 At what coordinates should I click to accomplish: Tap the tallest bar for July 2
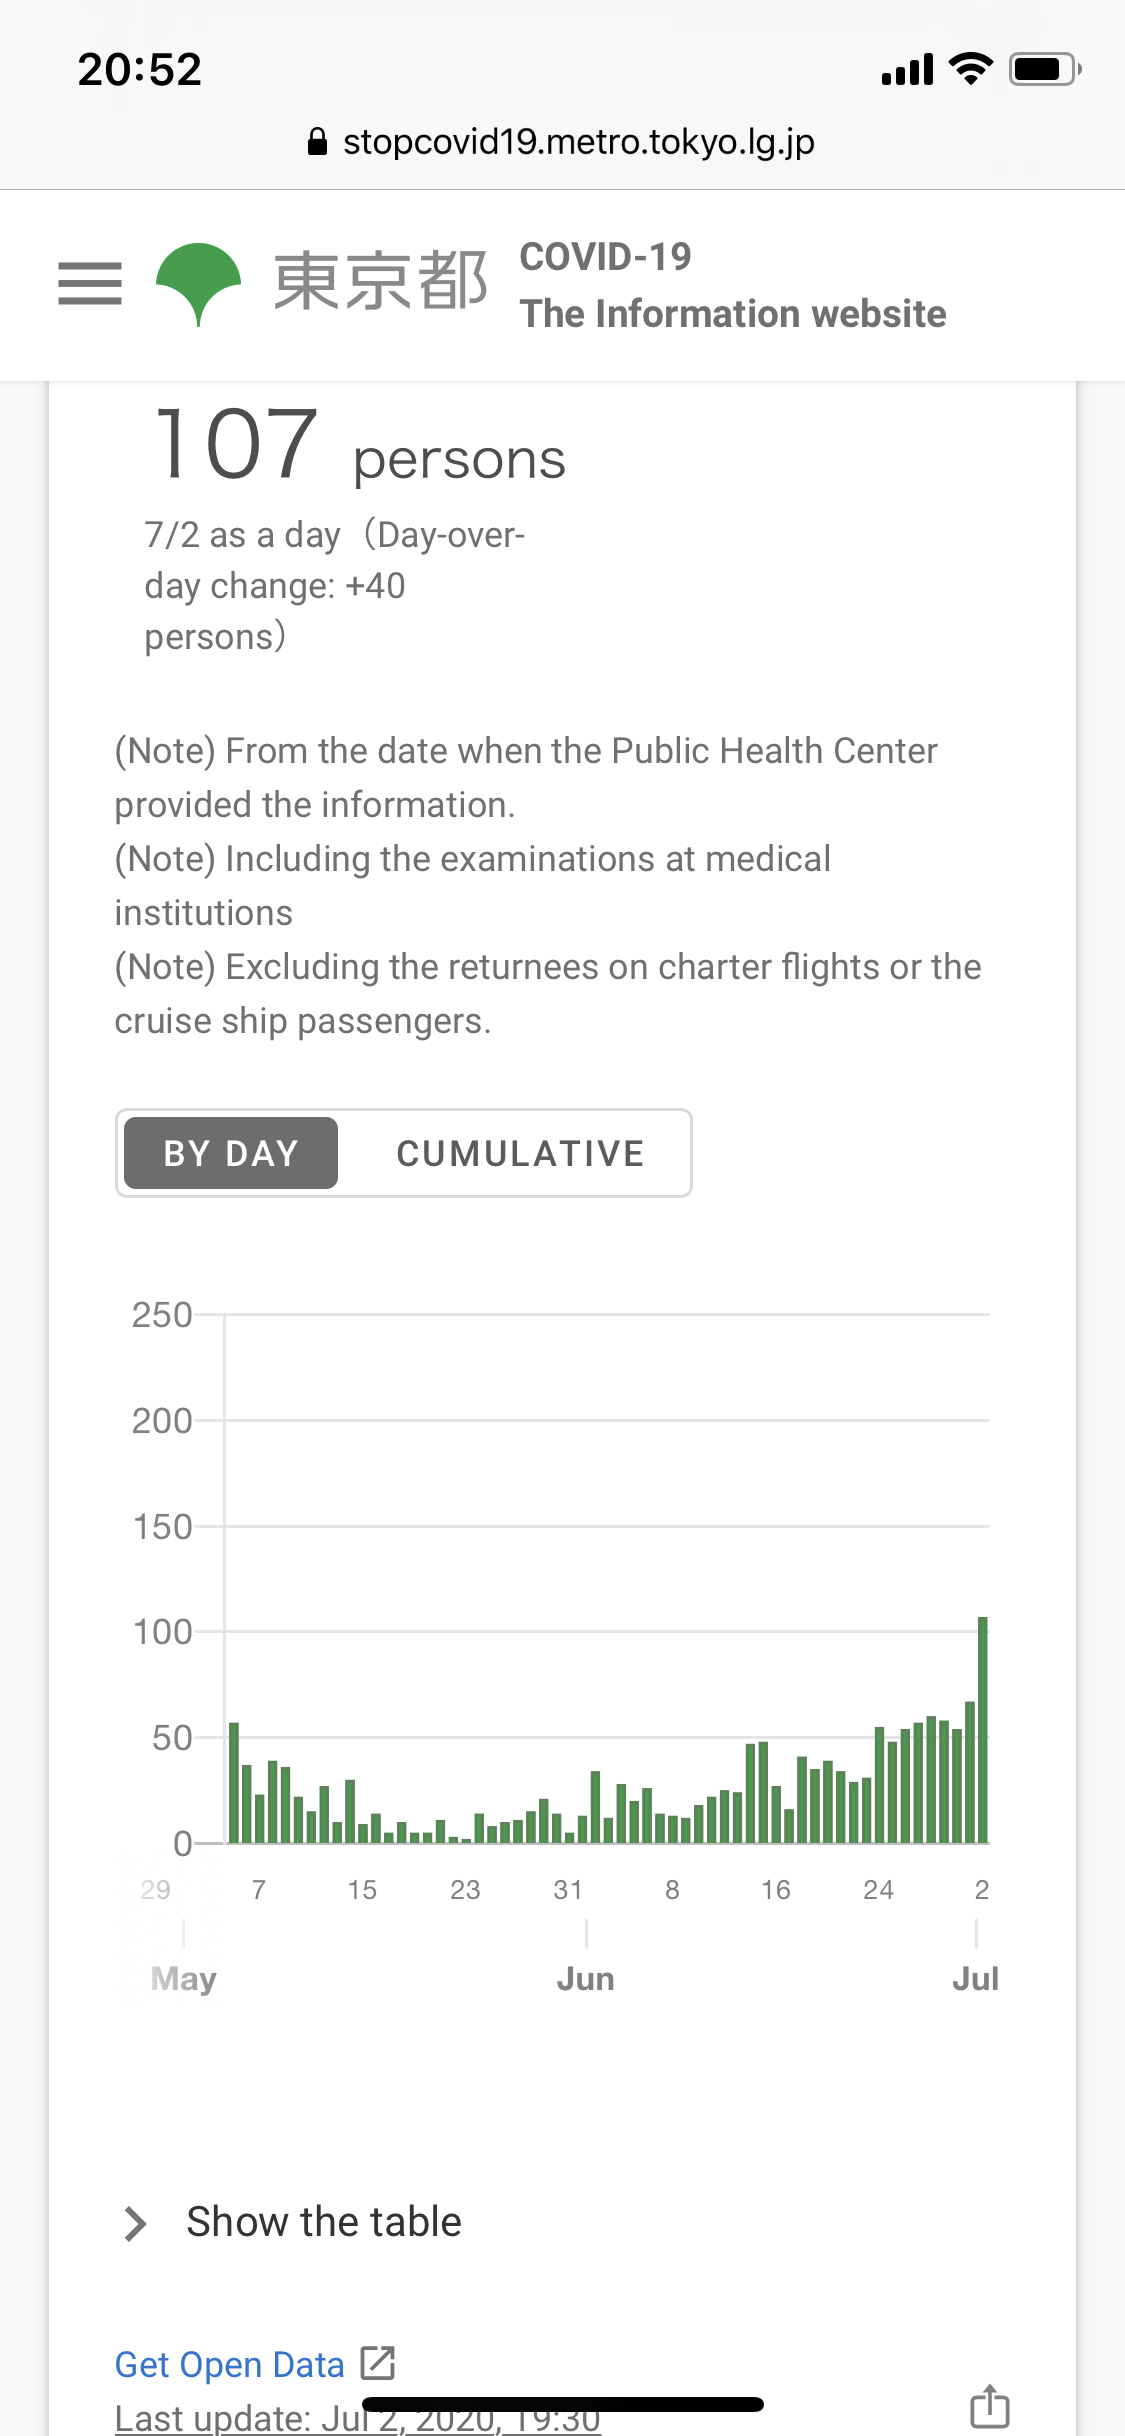point(982,1730)
